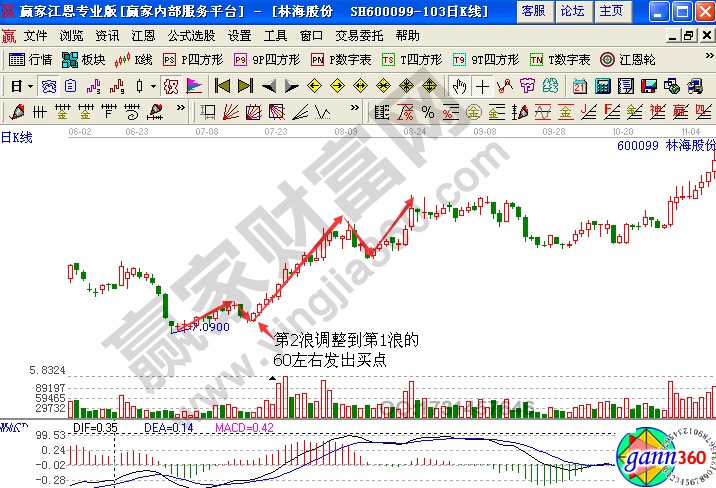
Task: Toggle the crosshair cursor mode
Action: [481, 86]
